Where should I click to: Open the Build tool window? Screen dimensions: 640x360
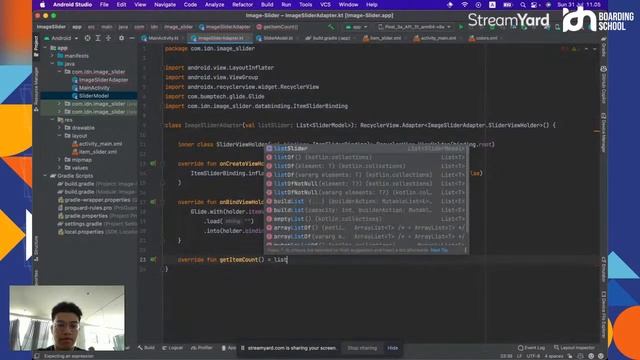[146, 348]
